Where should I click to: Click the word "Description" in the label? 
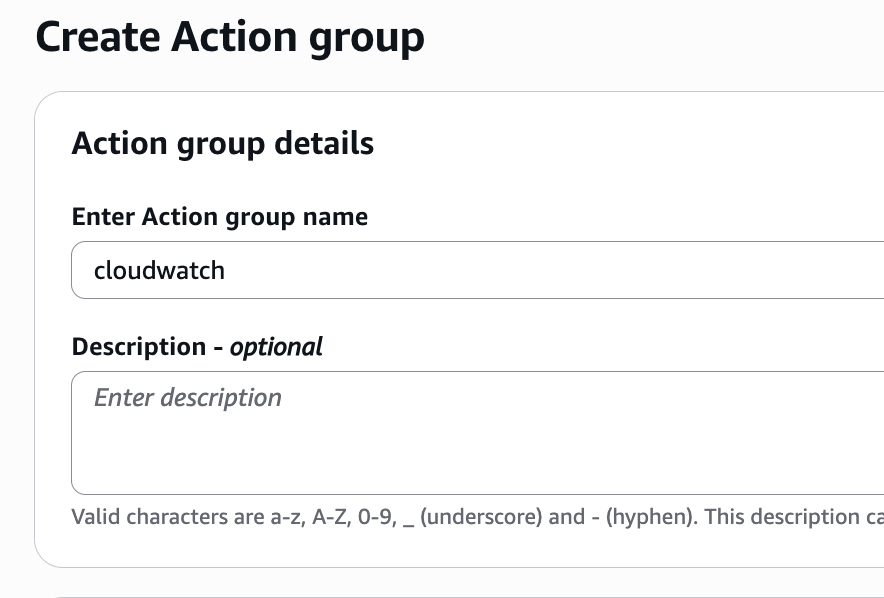(x=139, y=347)
